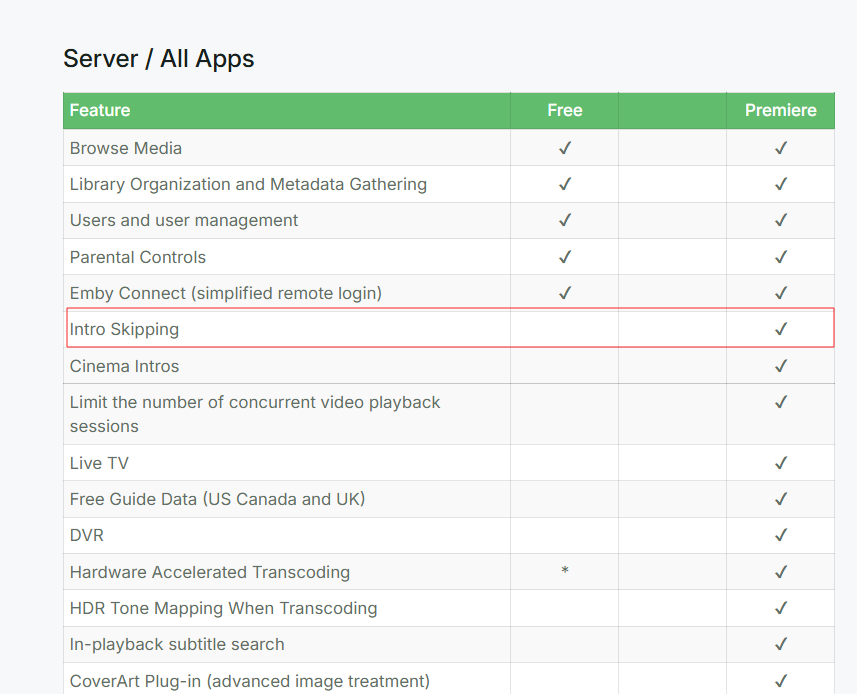Click Premiere checkmark for Cinema Intros
The width and height of the screenshot is (857, 694).
click(780, 366)
